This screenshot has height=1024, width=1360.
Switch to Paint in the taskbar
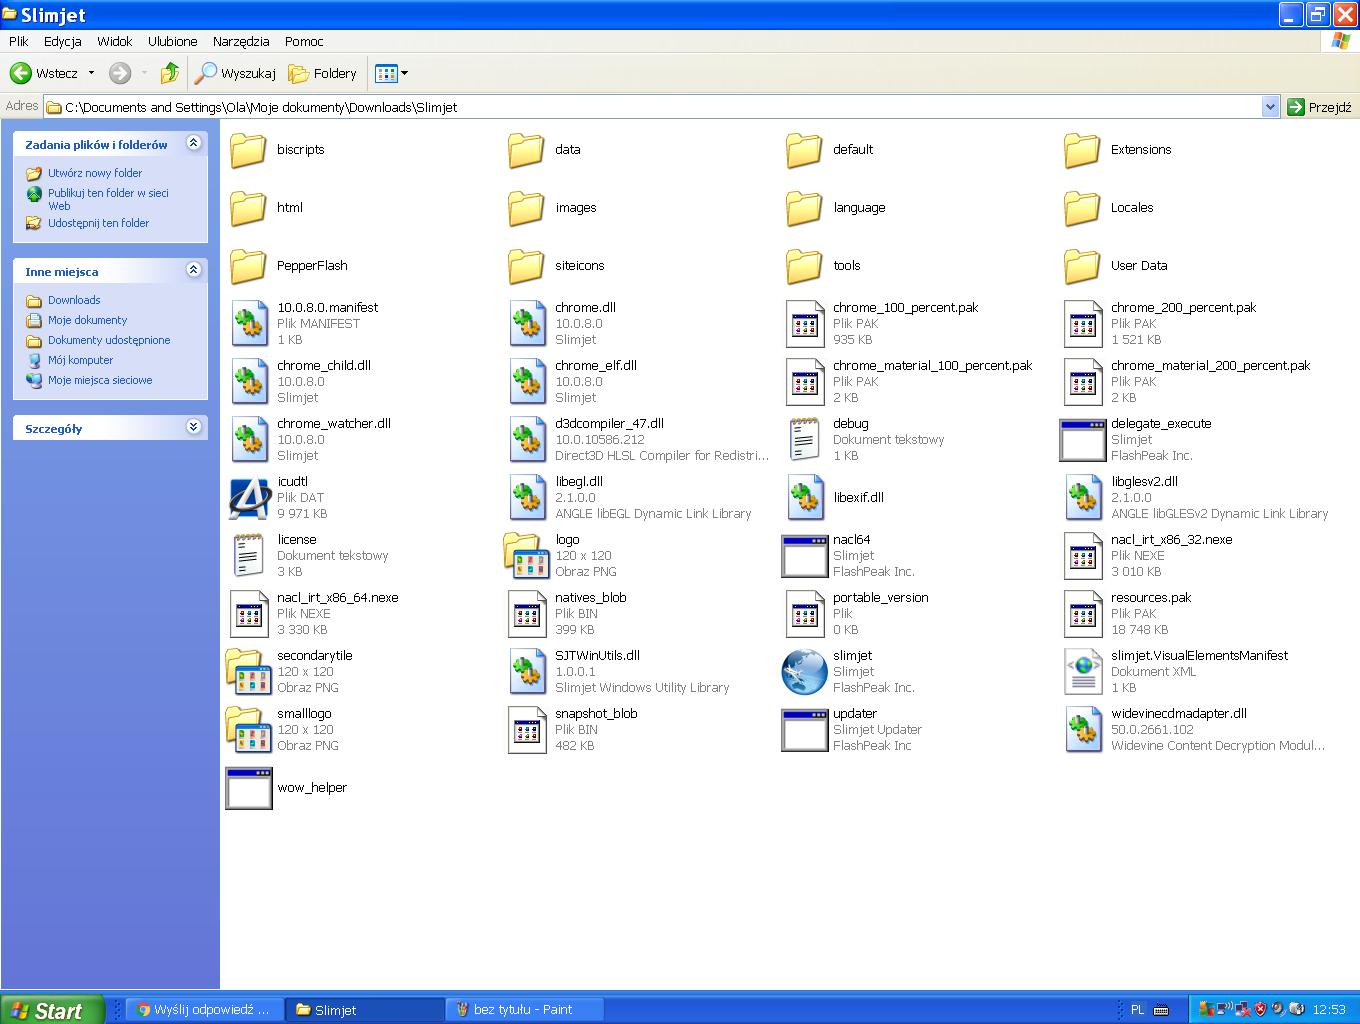click(x=522, y=1010)
